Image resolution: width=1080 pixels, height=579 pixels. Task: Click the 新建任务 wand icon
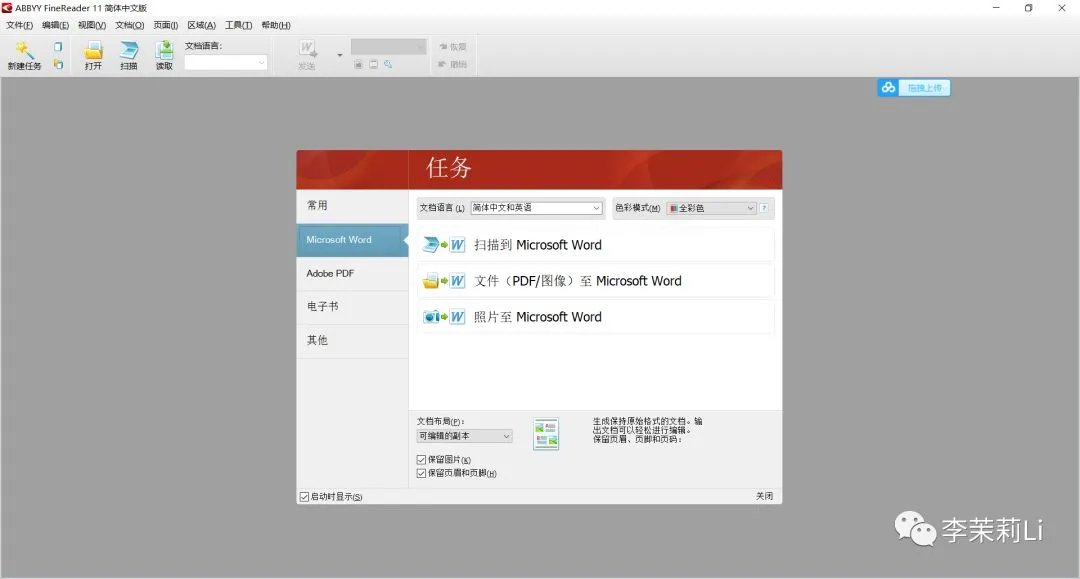[24, 50]
